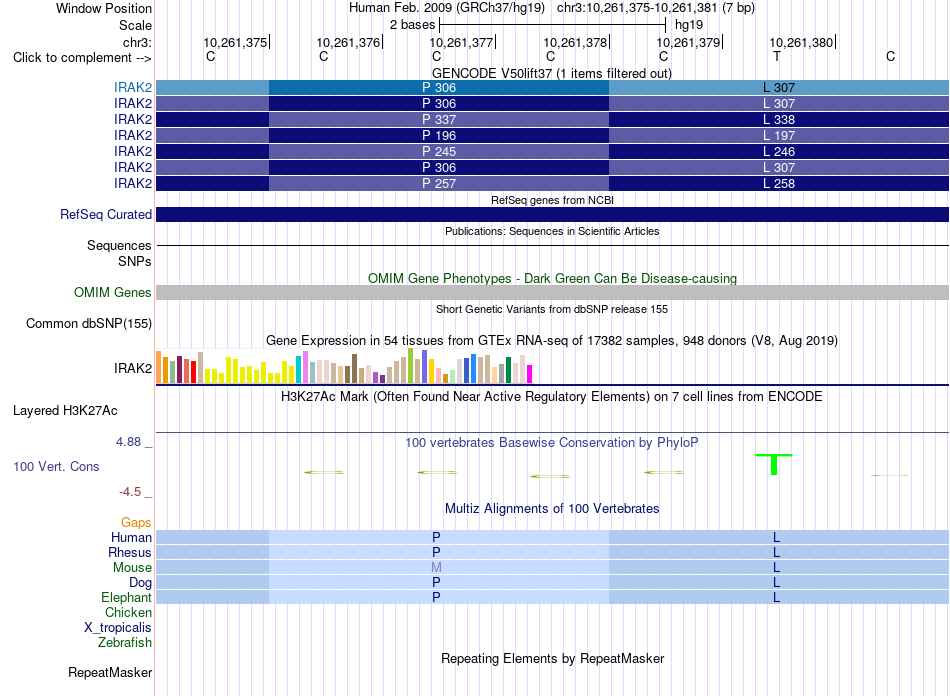Select the L 197 codon block
The image size is (950, 696).
pyautogui.click(x=779, y=135)
